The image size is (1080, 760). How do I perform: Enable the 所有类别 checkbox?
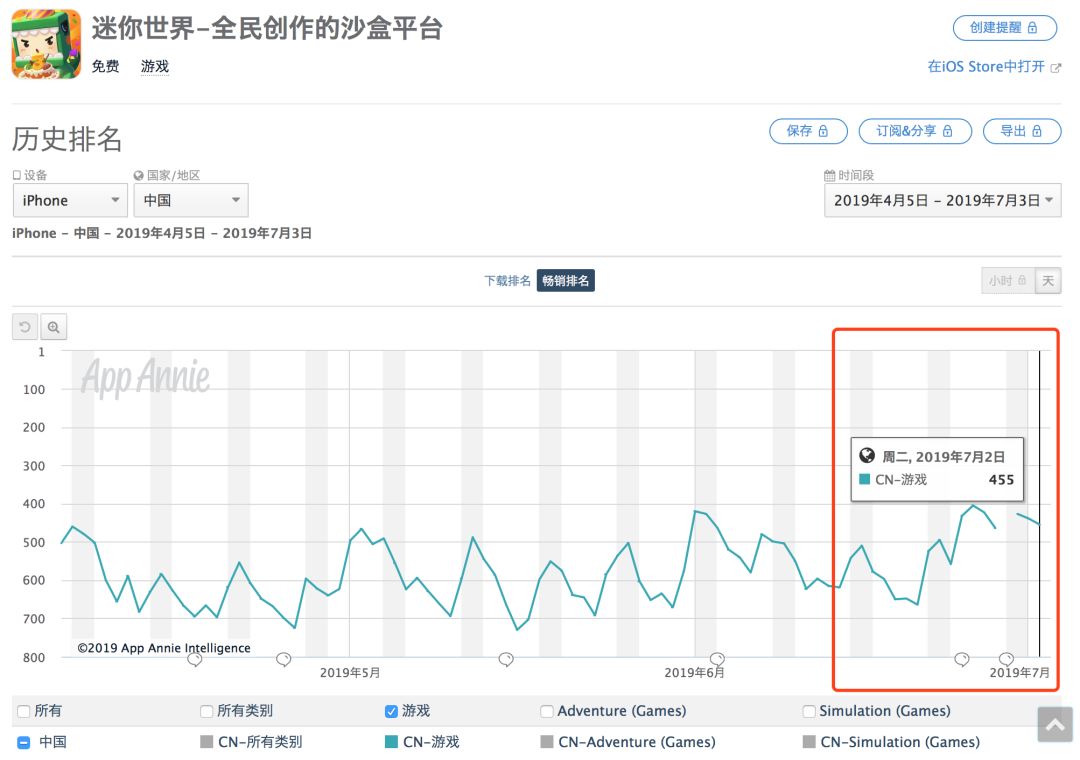(x=206, y=711)
